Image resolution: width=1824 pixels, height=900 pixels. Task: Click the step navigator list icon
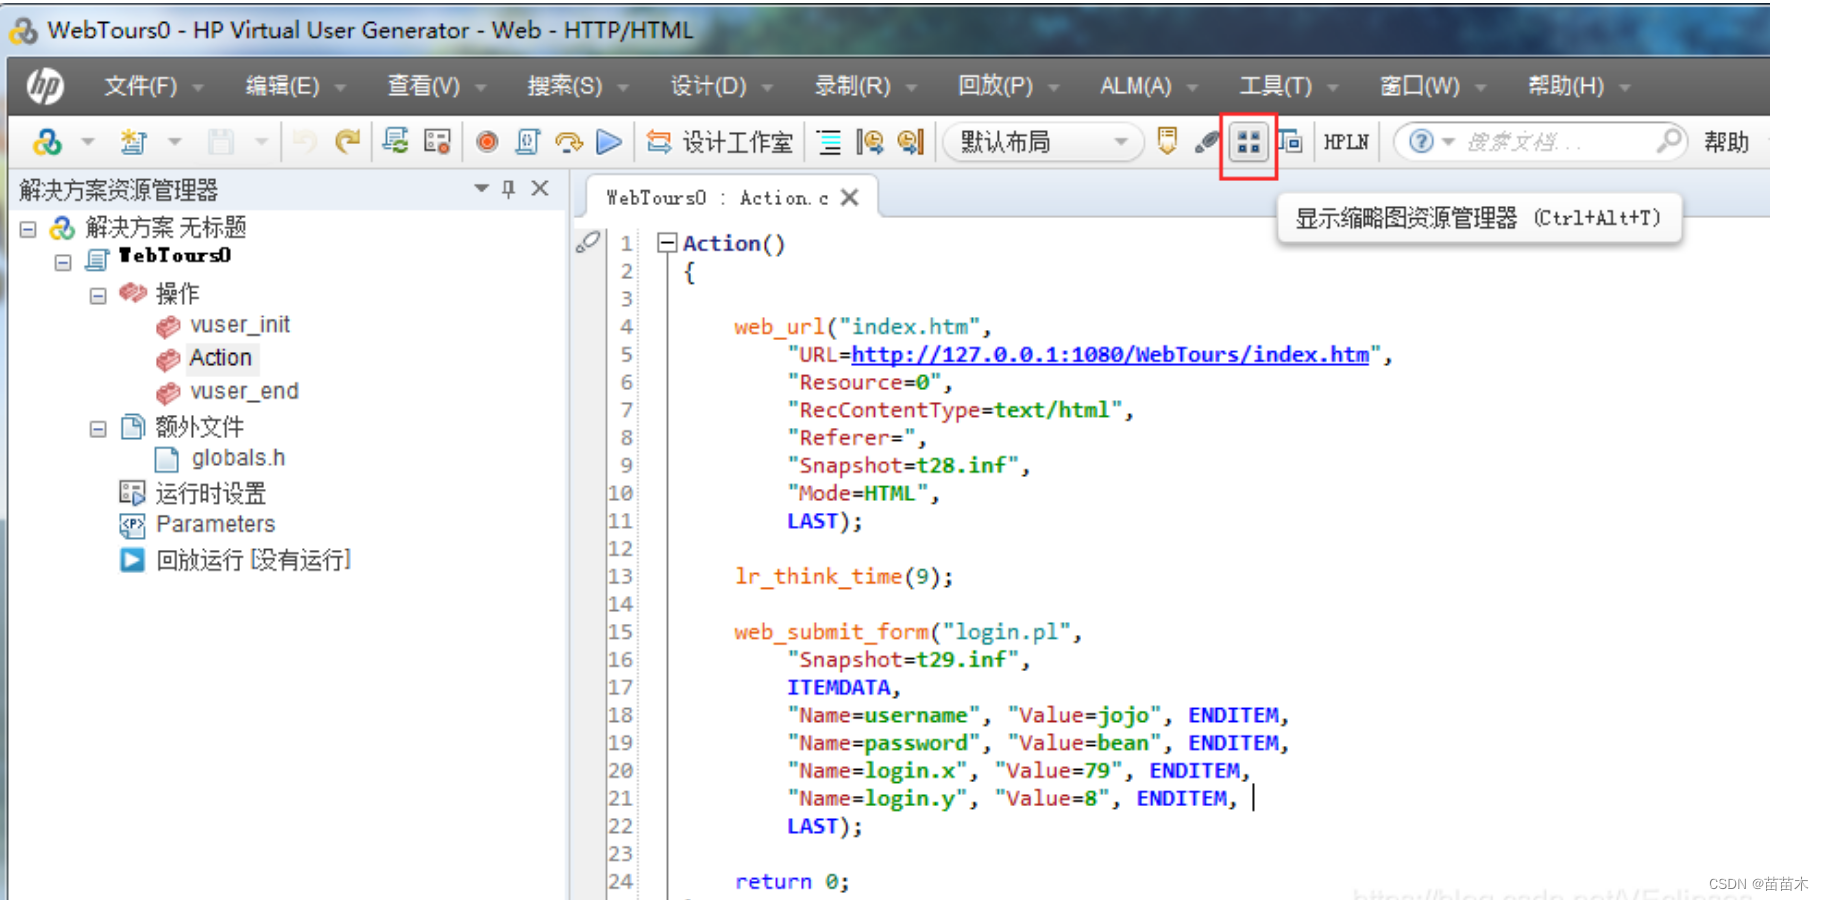[829, 142]
